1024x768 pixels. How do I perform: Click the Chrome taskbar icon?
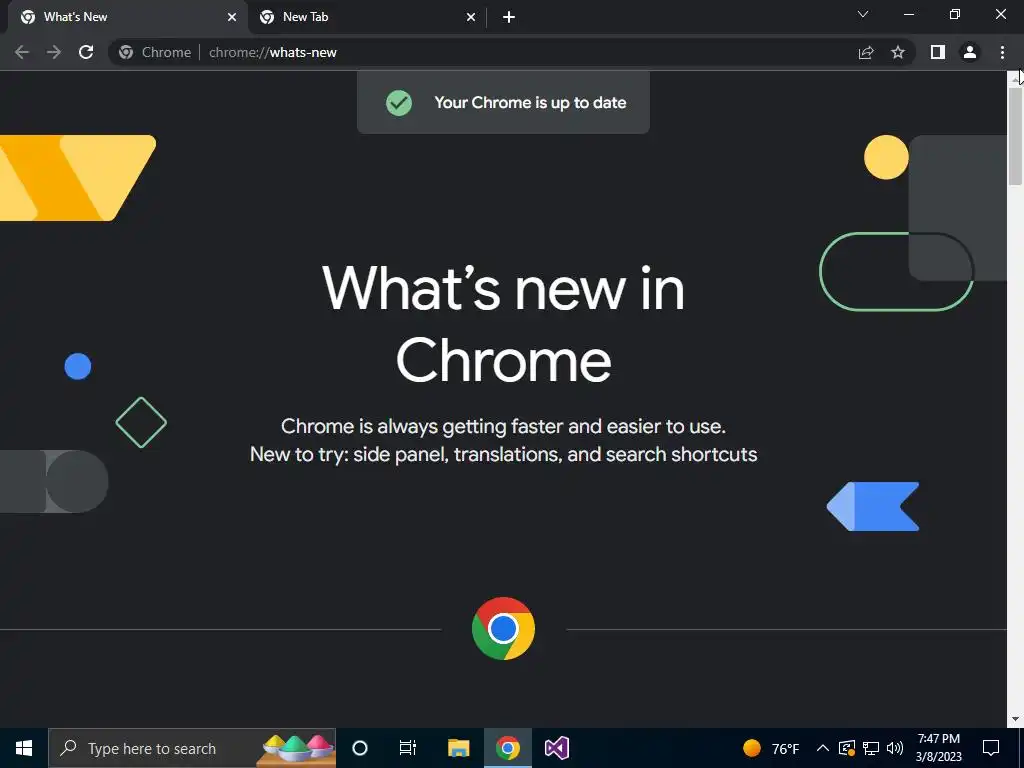(507, 748)
